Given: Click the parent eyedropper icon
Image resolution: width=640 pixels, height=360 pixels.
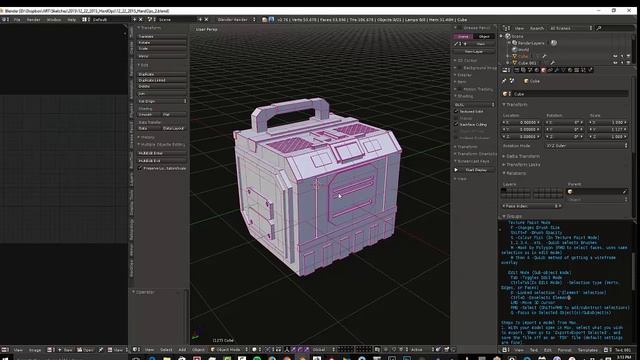Looking at the screenshot, I should coord(624,191).
